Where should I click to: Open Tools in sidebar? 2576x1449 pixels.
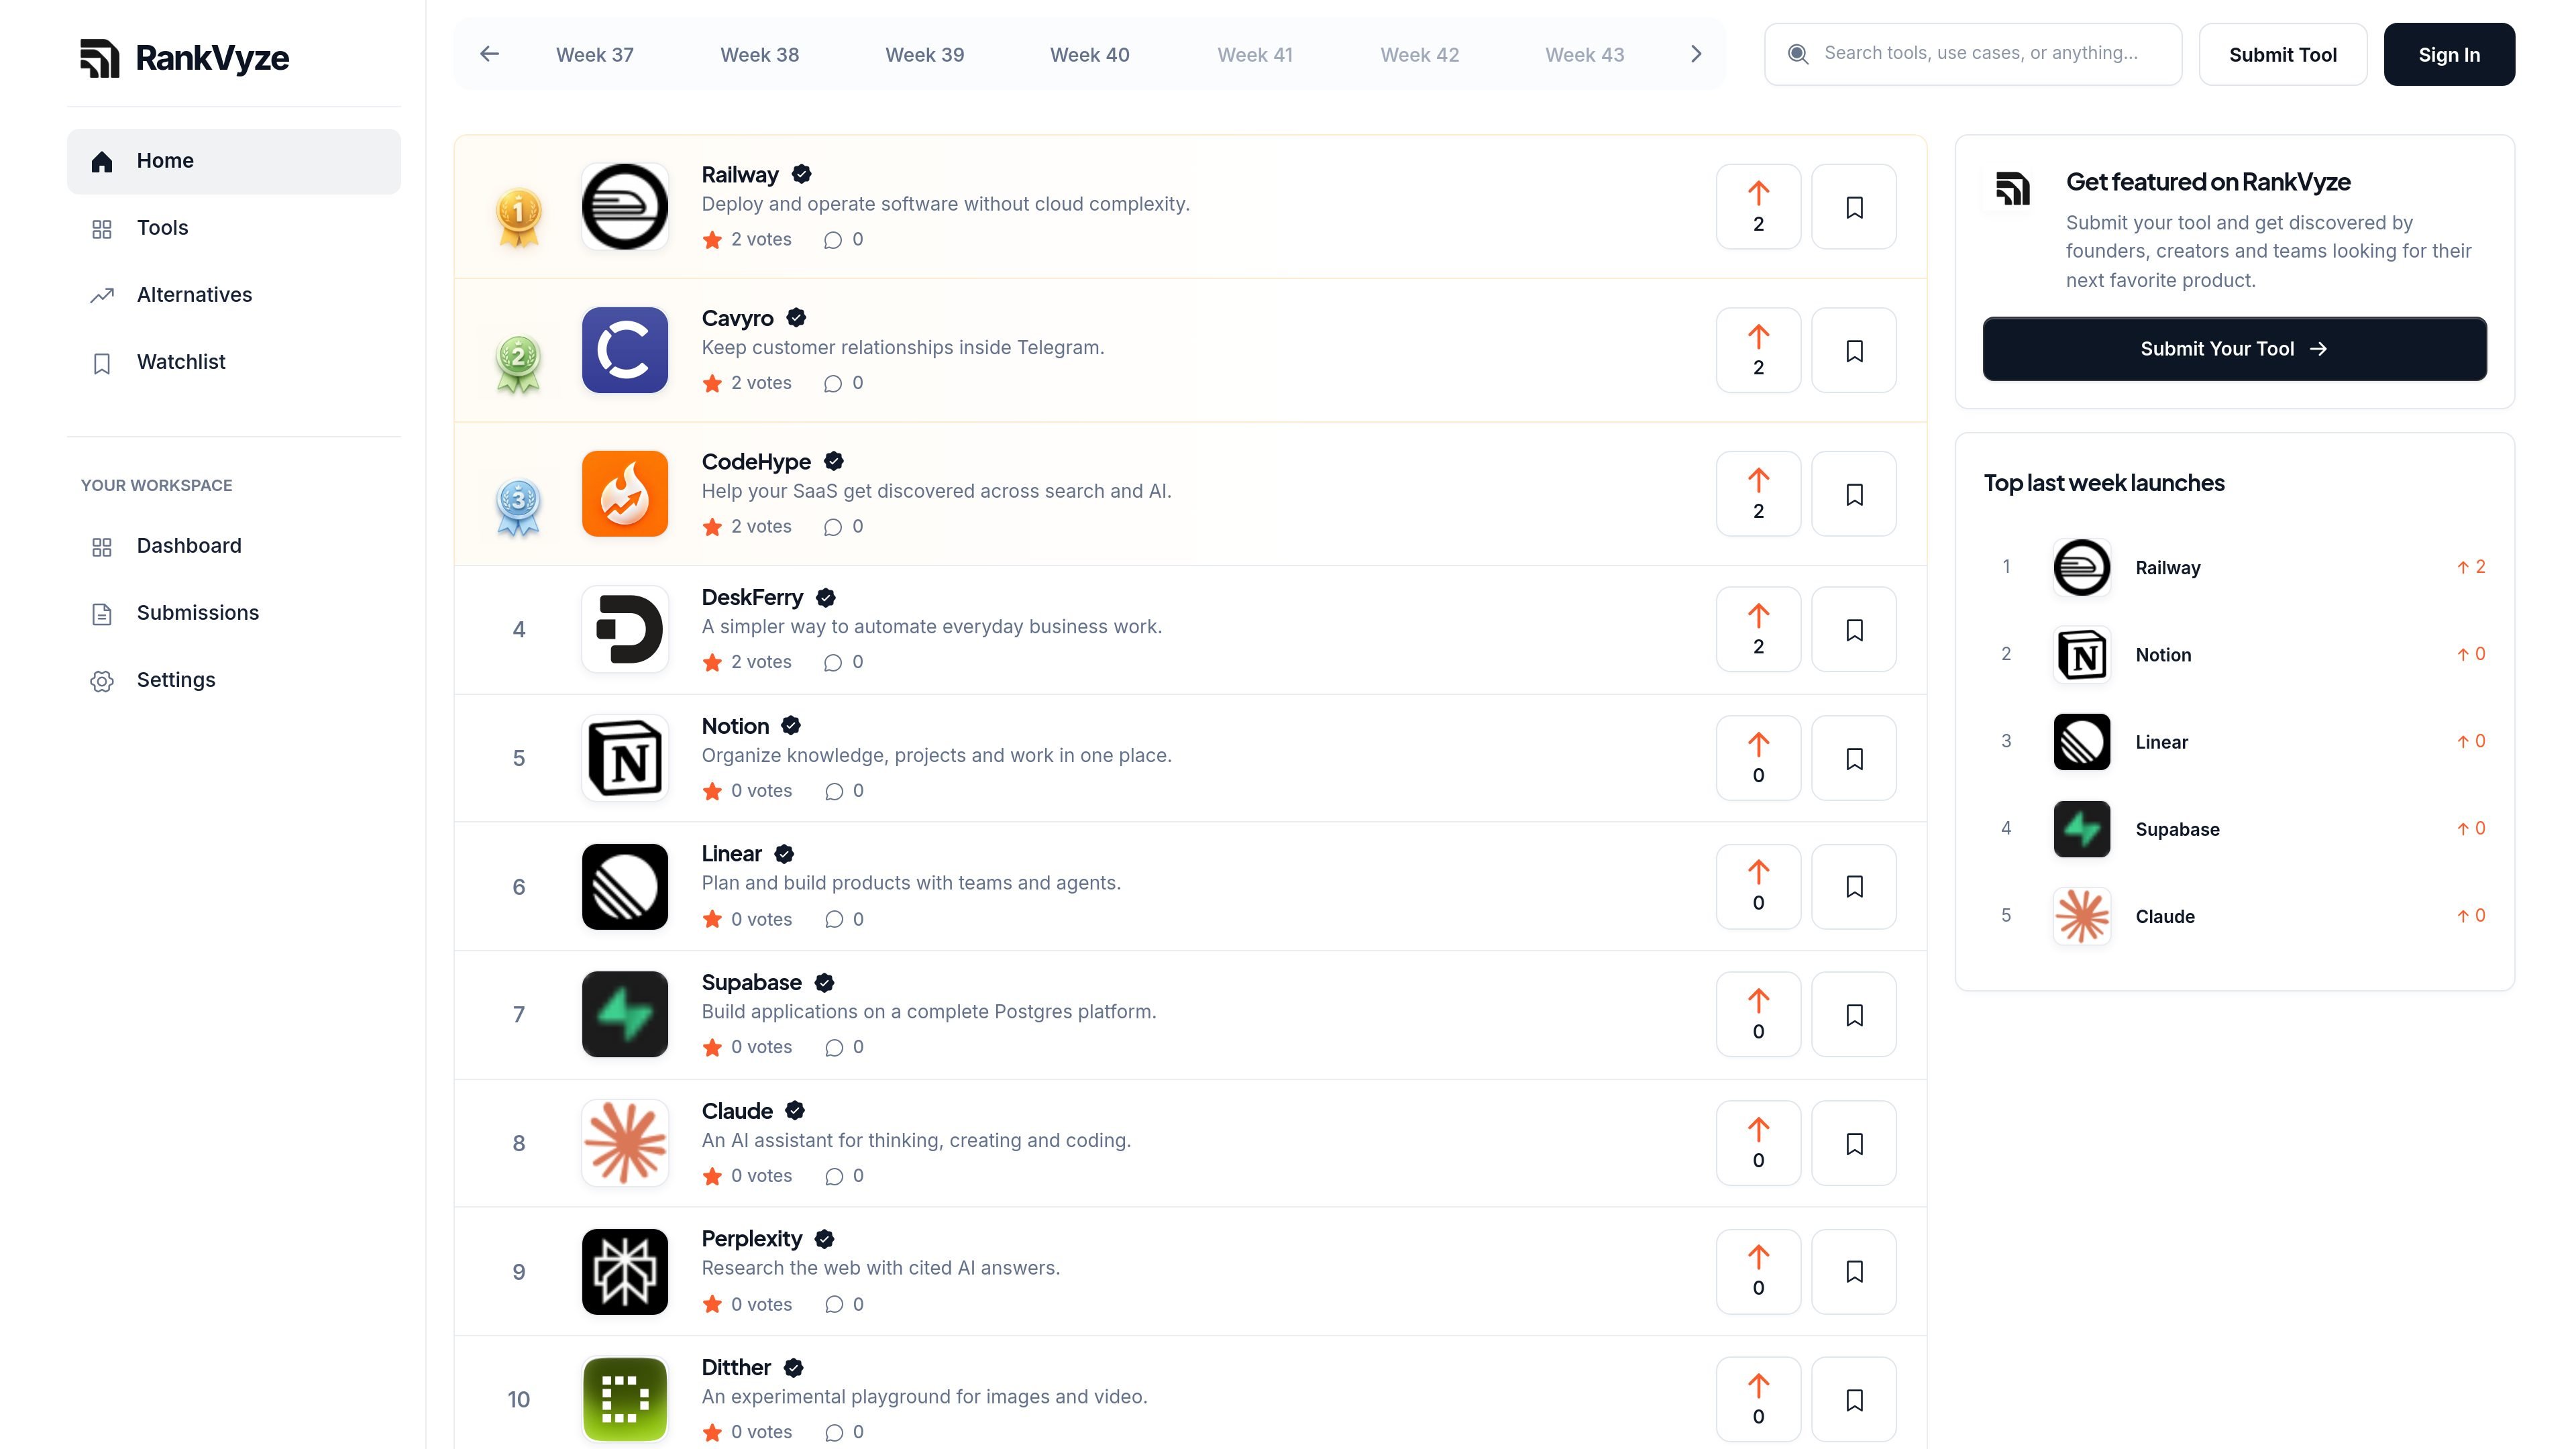click(234, 228)
